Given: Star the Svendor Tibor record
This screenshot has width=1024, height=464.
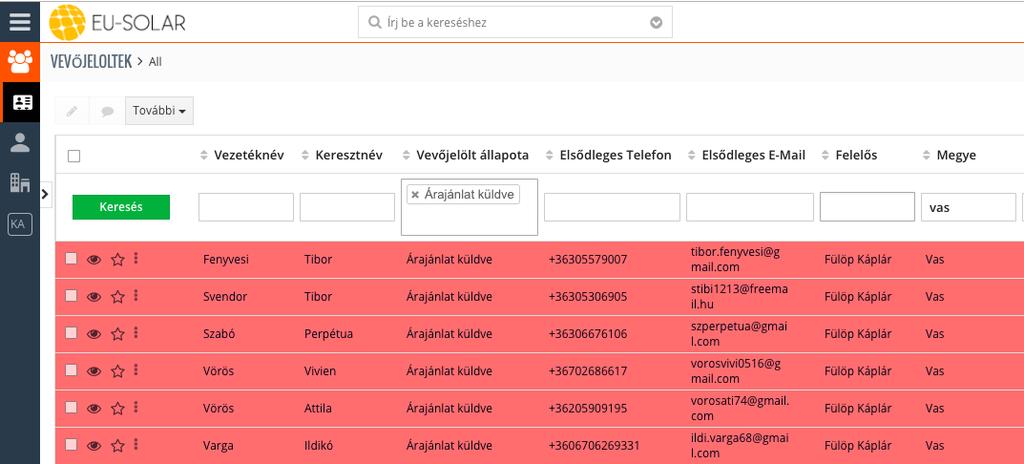Looking at the screenshot, I should point(118,297).
